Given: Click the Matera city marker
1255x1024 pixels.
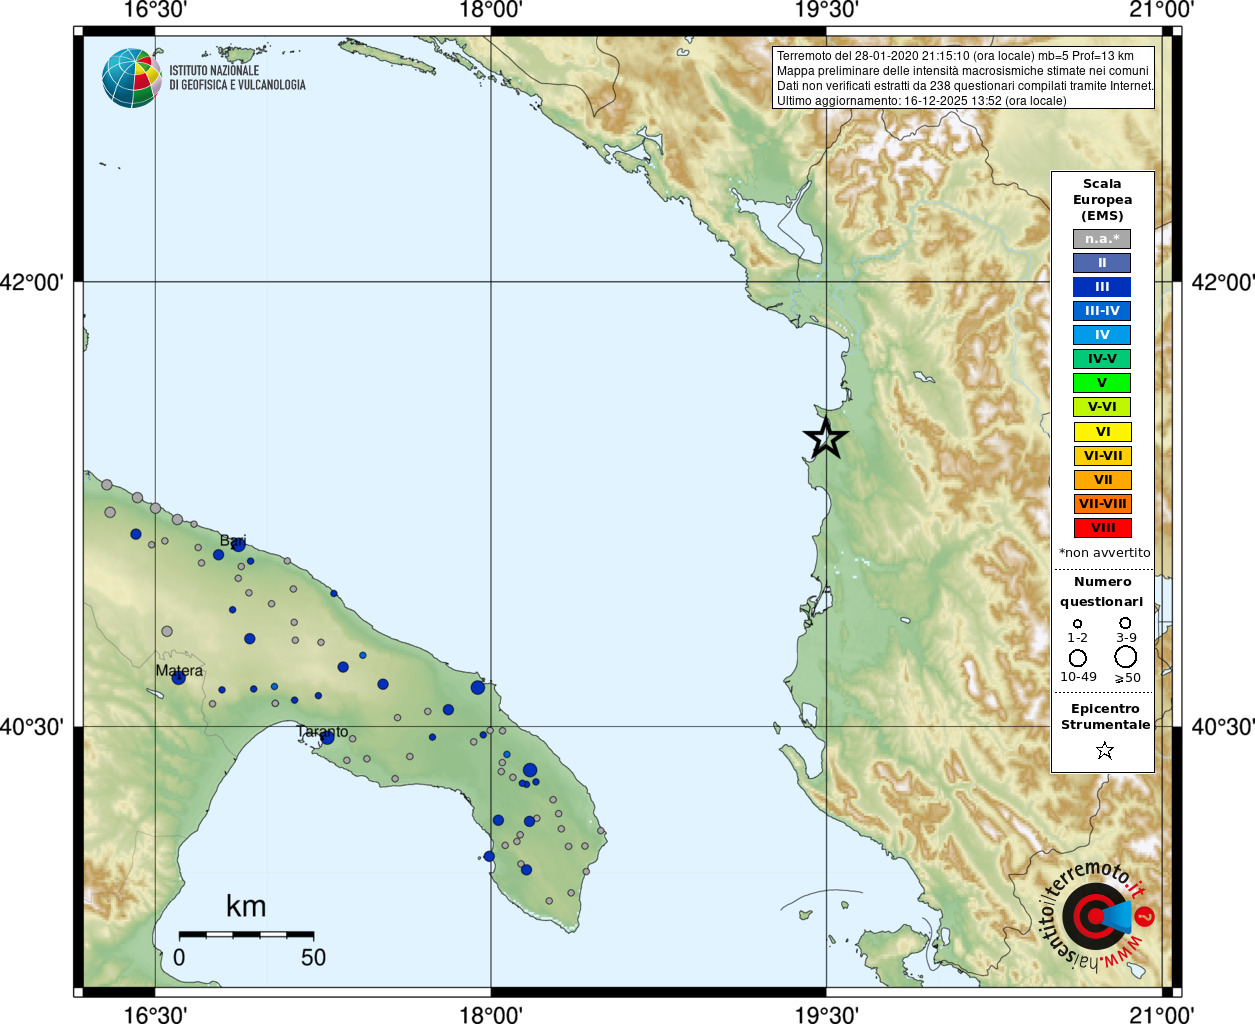Looking at the screenshot, I should point(179,678).
